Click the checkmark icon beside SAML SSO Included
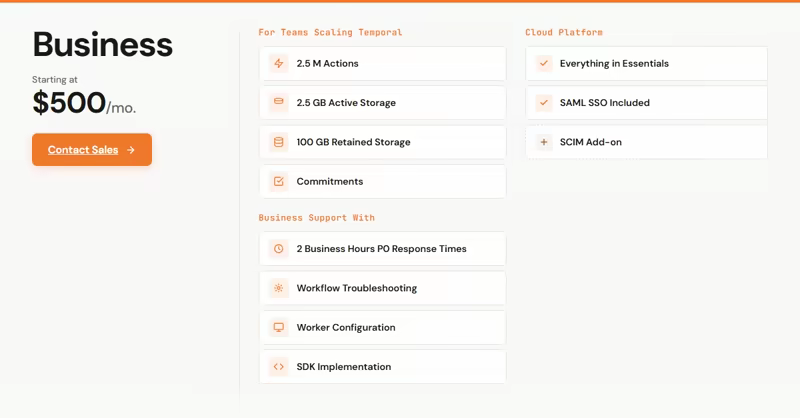The width and height of the screenshot is (800, 418). (x=544, y=103)
